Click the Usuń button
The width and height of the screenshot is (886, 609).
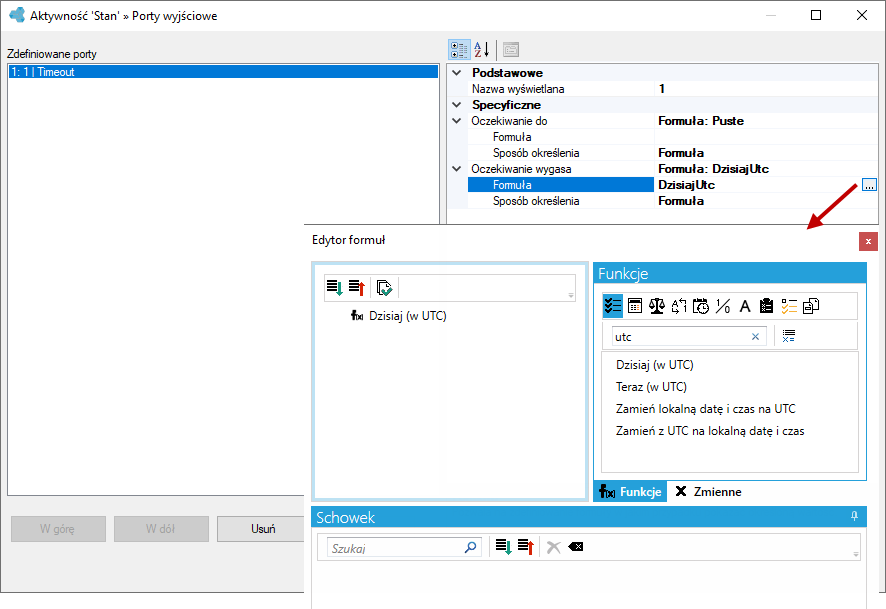pyautogui.click(x=263, y=529)
